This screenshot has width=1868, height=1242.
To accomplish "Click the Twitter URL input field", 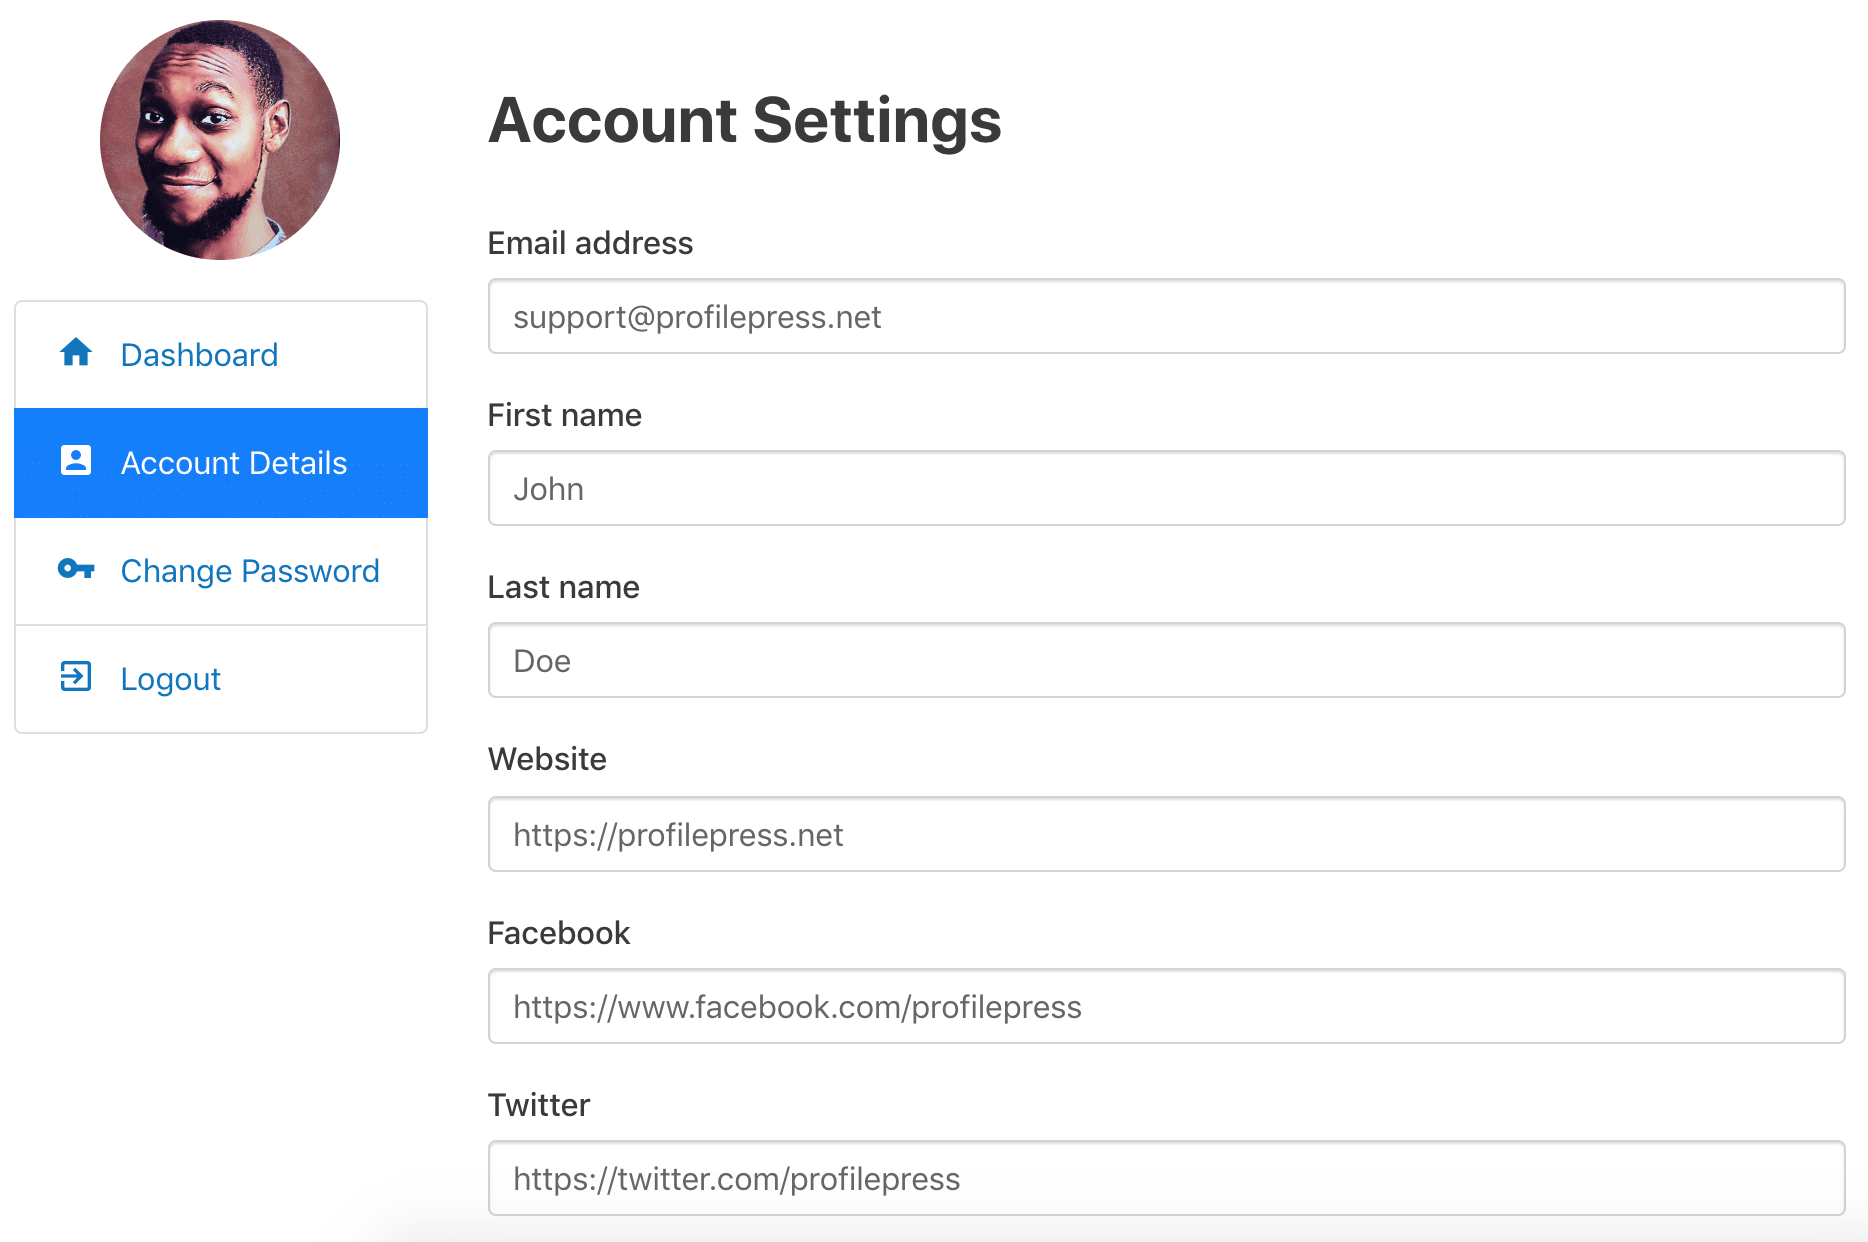I will (x=1166, y=1178).
